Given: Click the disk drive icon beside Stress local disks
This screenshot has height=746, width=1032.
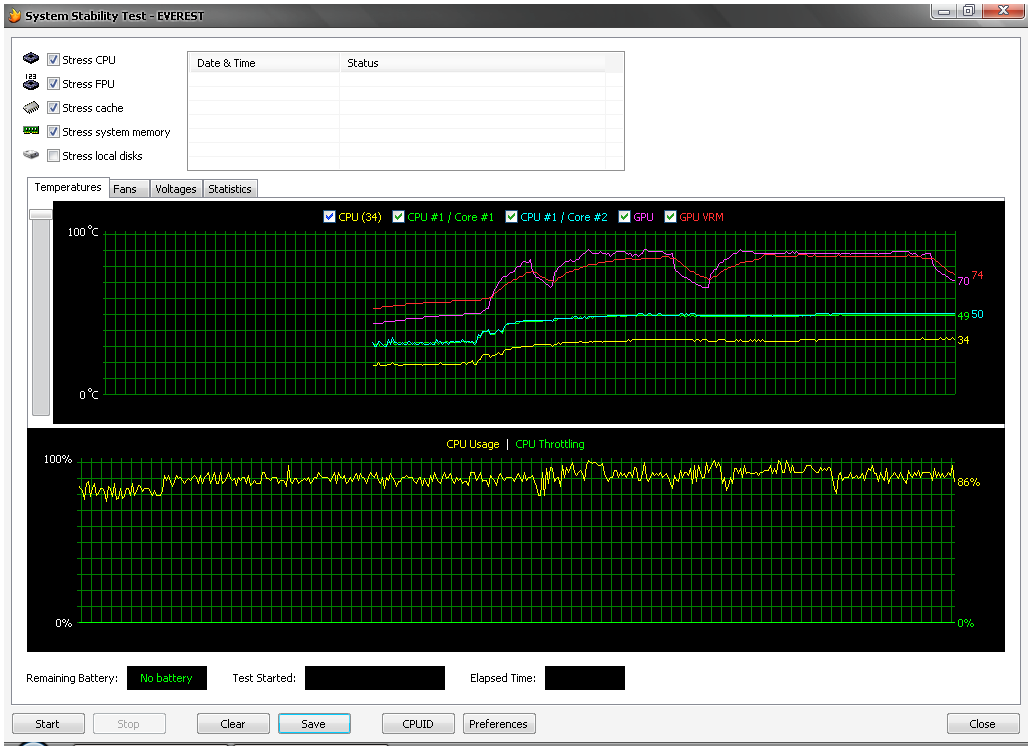Looking at the screenshot, I should 31,156.
